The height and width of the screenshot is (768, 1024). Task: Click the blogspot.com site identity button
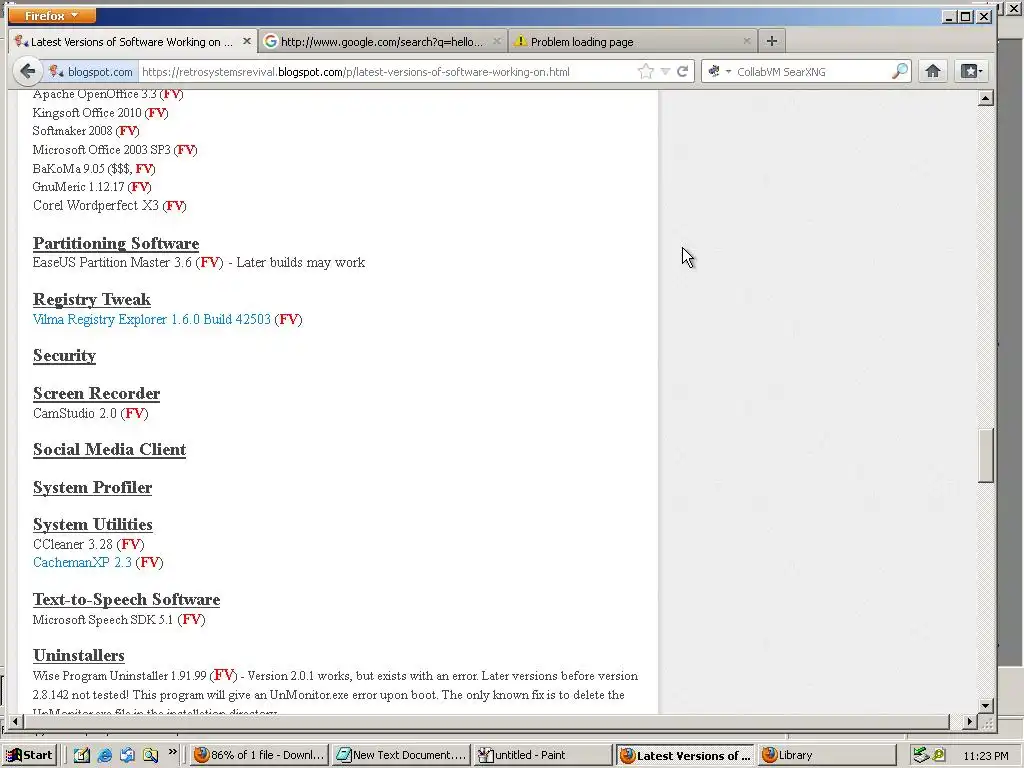click(91, 72)
